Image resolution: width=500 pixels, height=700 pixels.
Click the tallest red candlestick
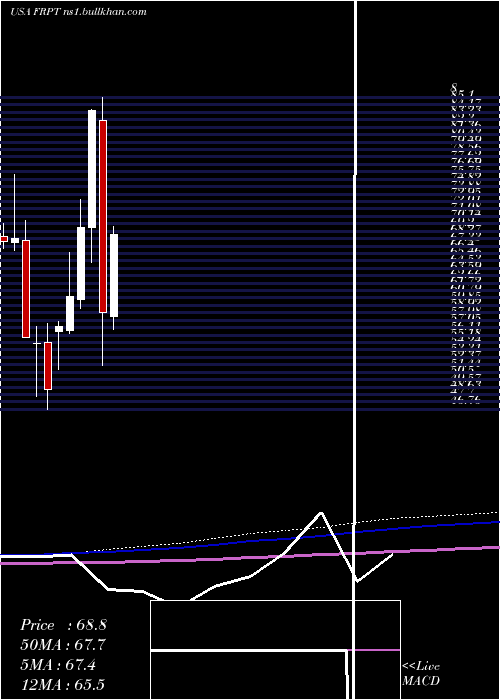pyautogui.click(x=103, y=216)
